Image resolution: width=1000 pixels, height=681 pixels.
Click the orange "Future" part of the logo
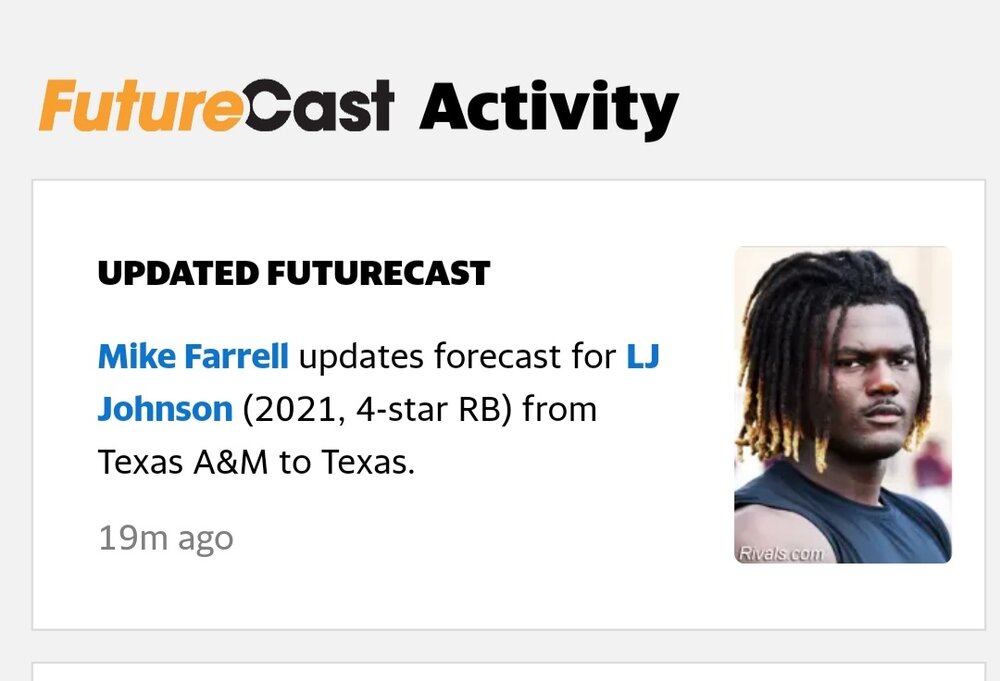coord(140,106)
